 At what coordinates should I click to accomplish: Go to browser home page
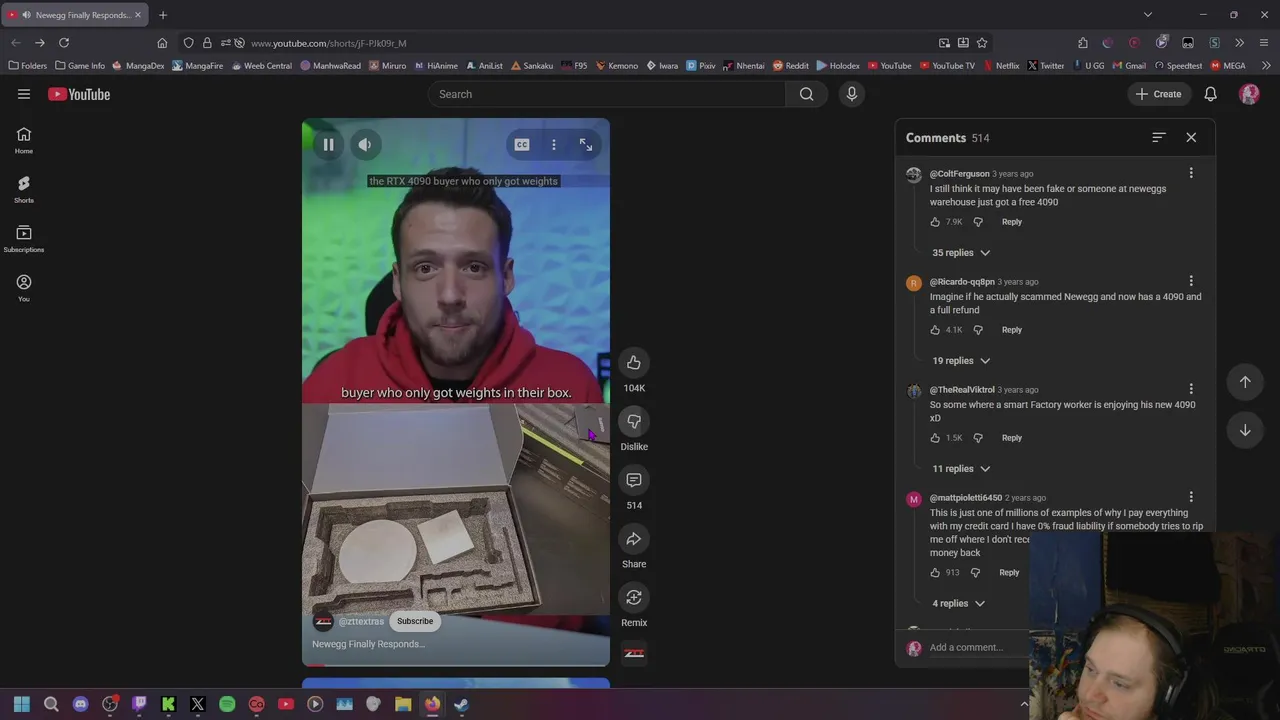[x=162, y=43]
